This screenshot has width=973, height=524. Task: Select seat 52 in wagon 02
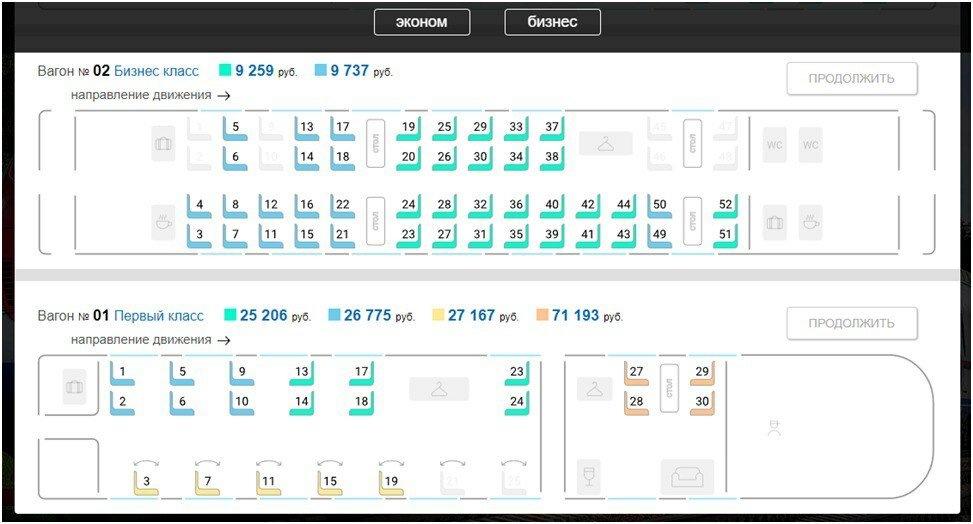[725, 206]
